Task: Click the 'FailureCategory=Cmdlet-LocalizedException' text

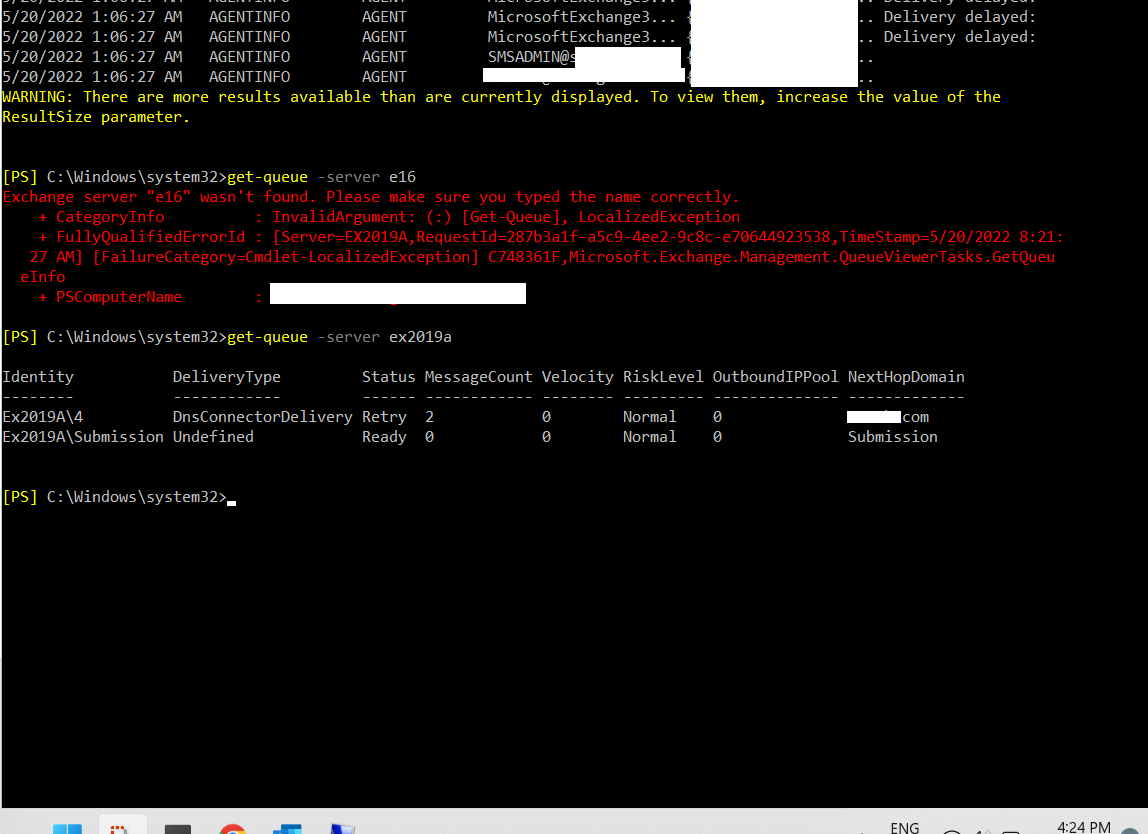Action: (286, 257)
